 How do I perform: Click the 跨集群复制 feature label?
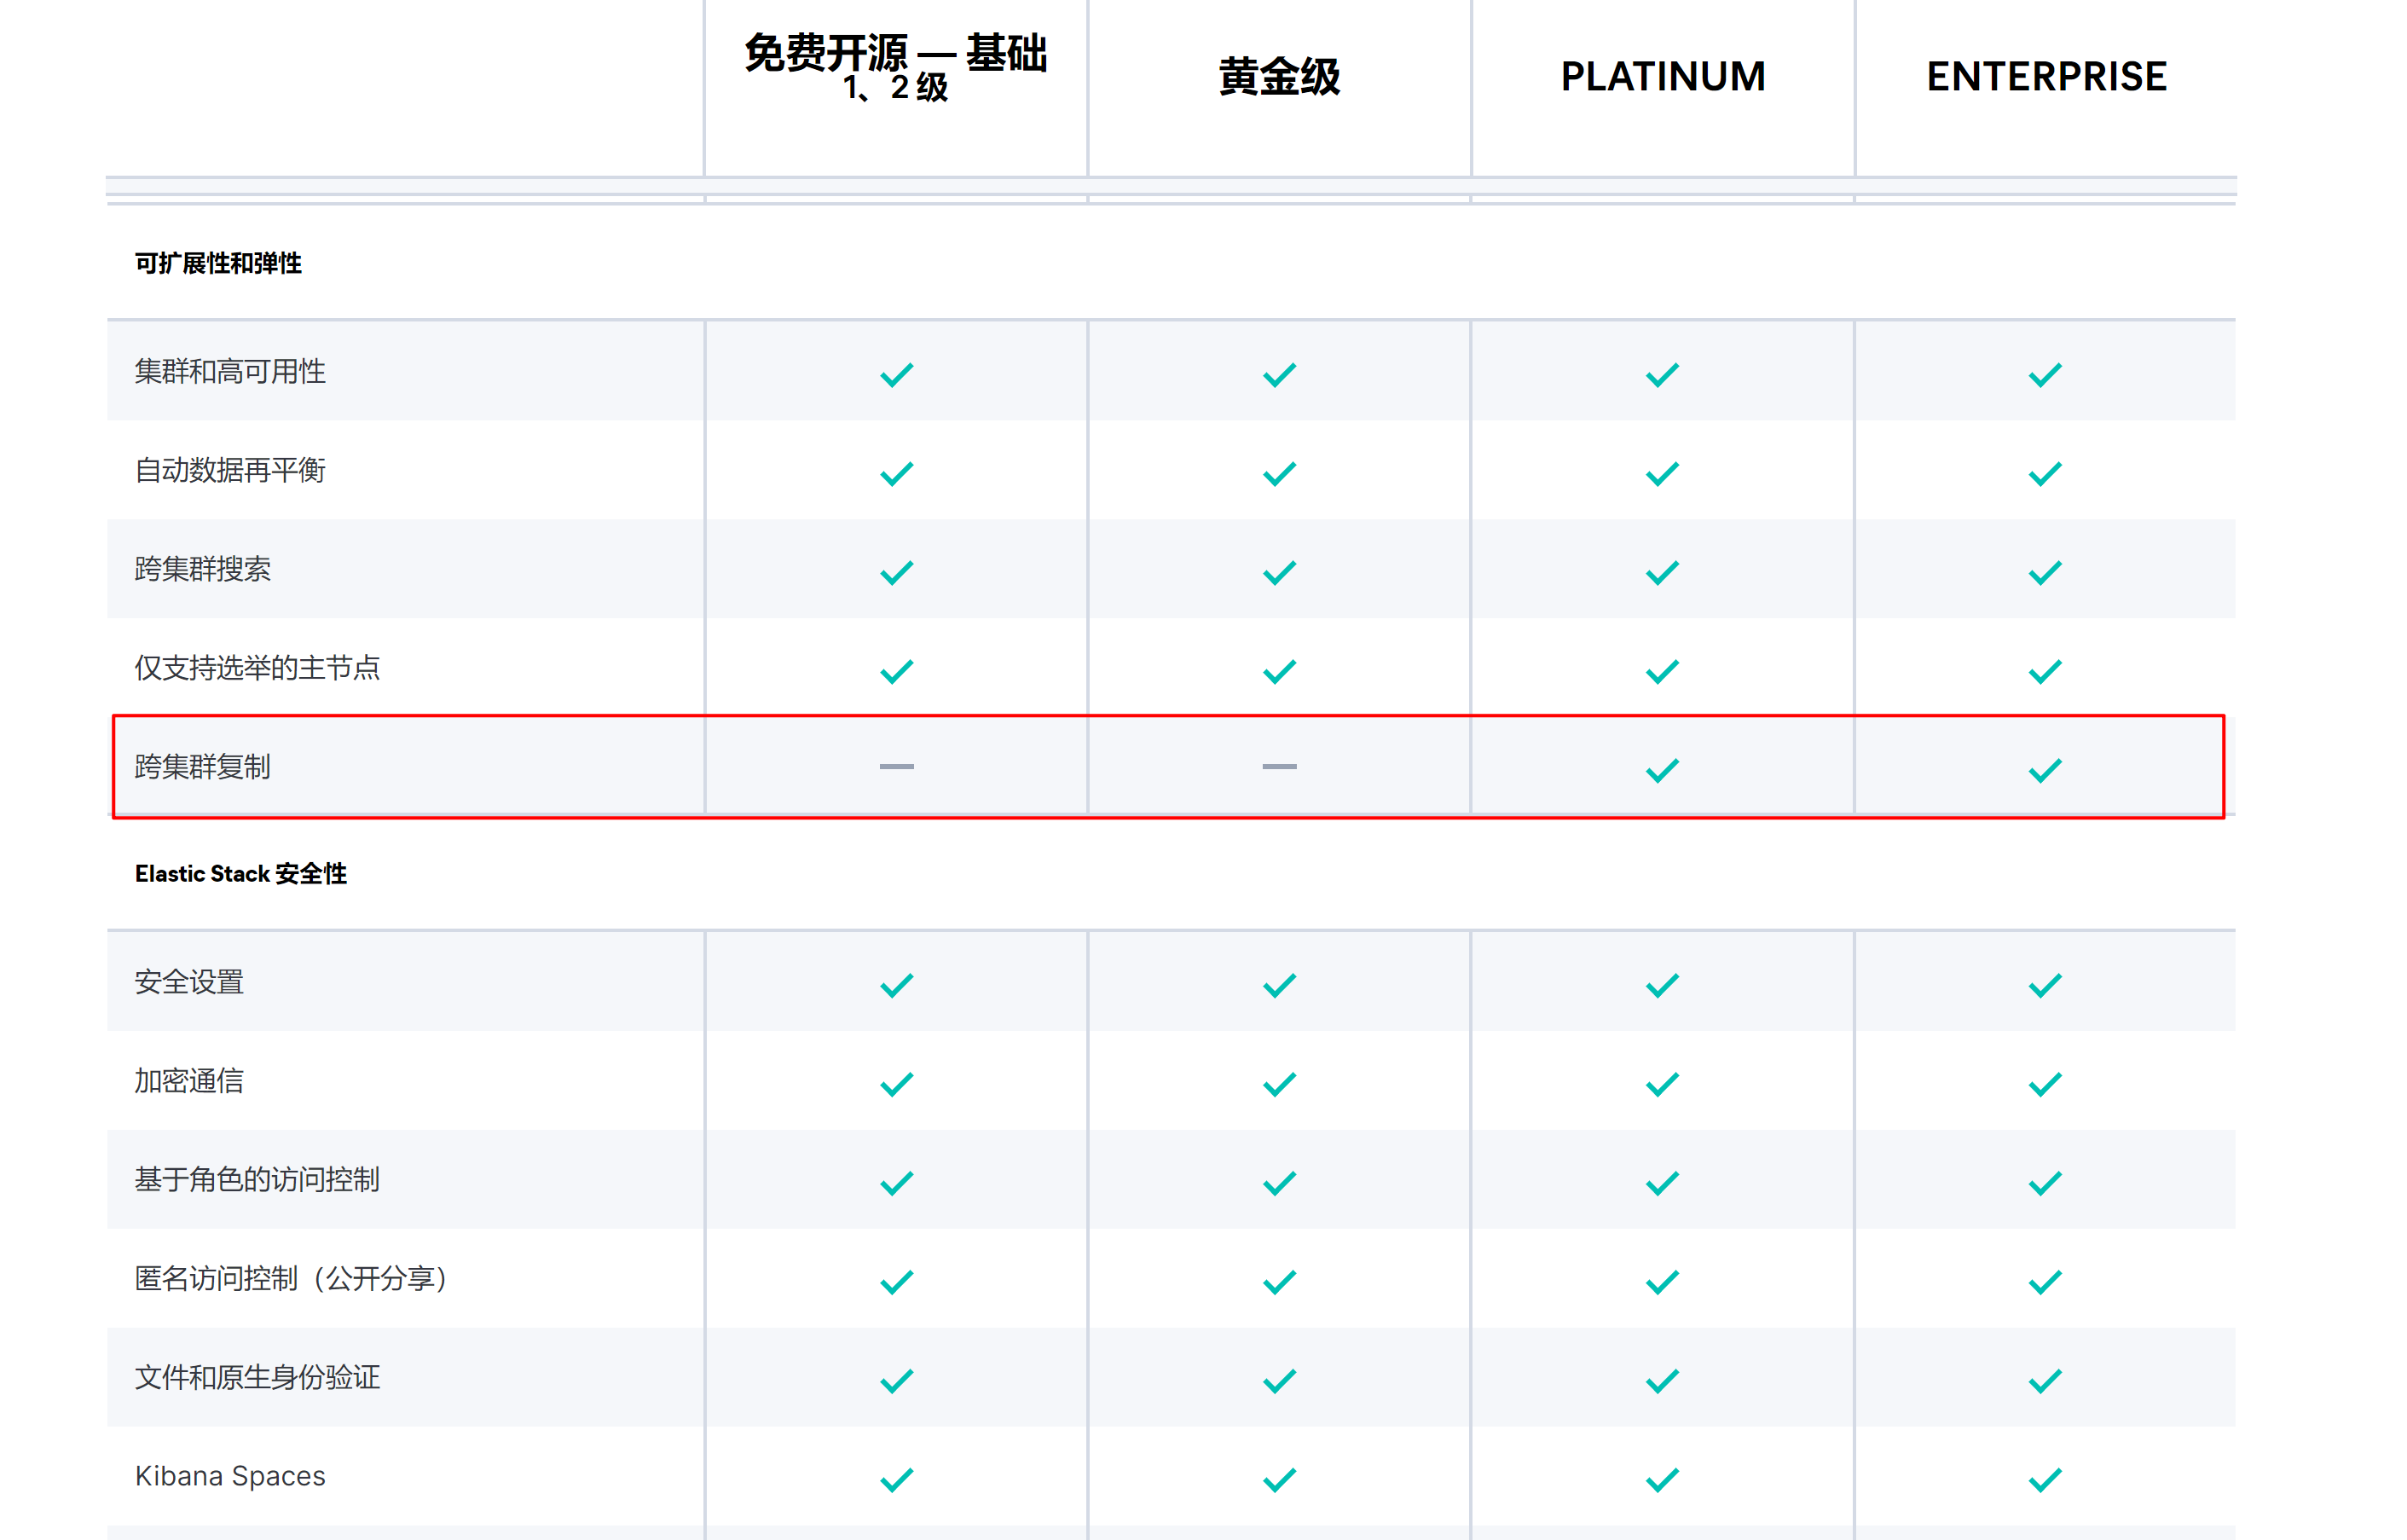coord(203,767)
